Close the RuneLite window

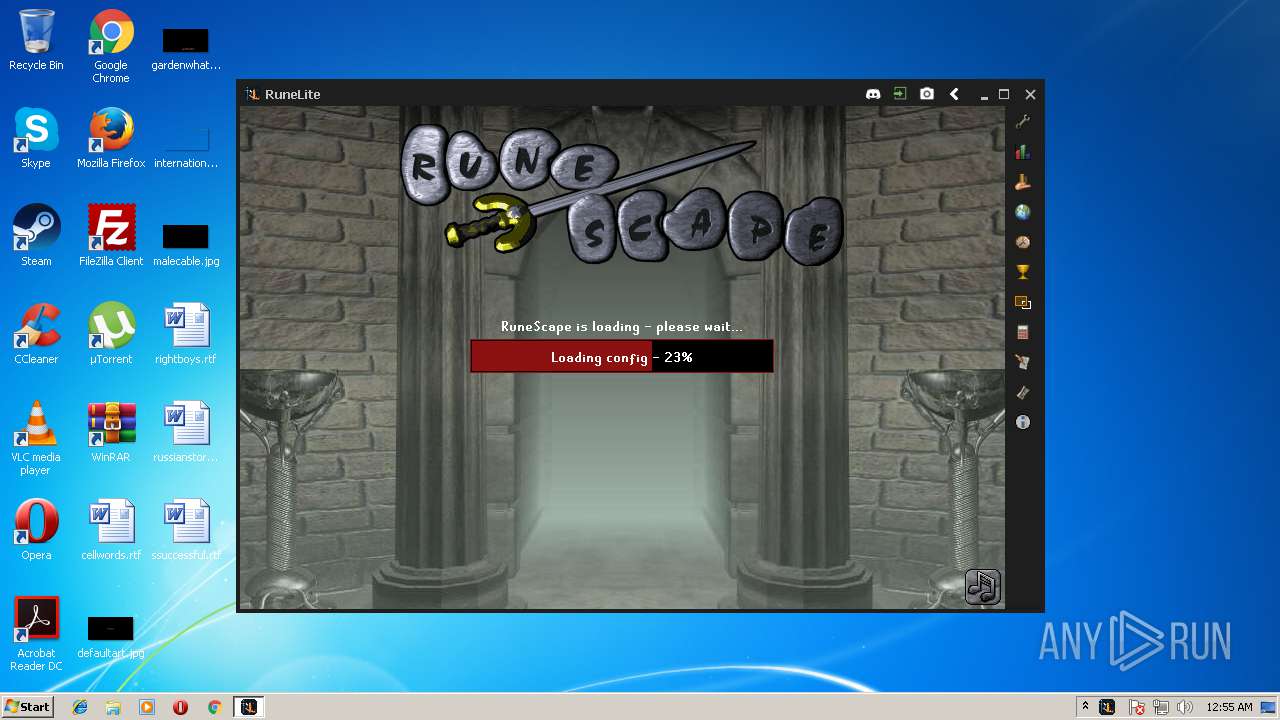(x=1030, y=94)
